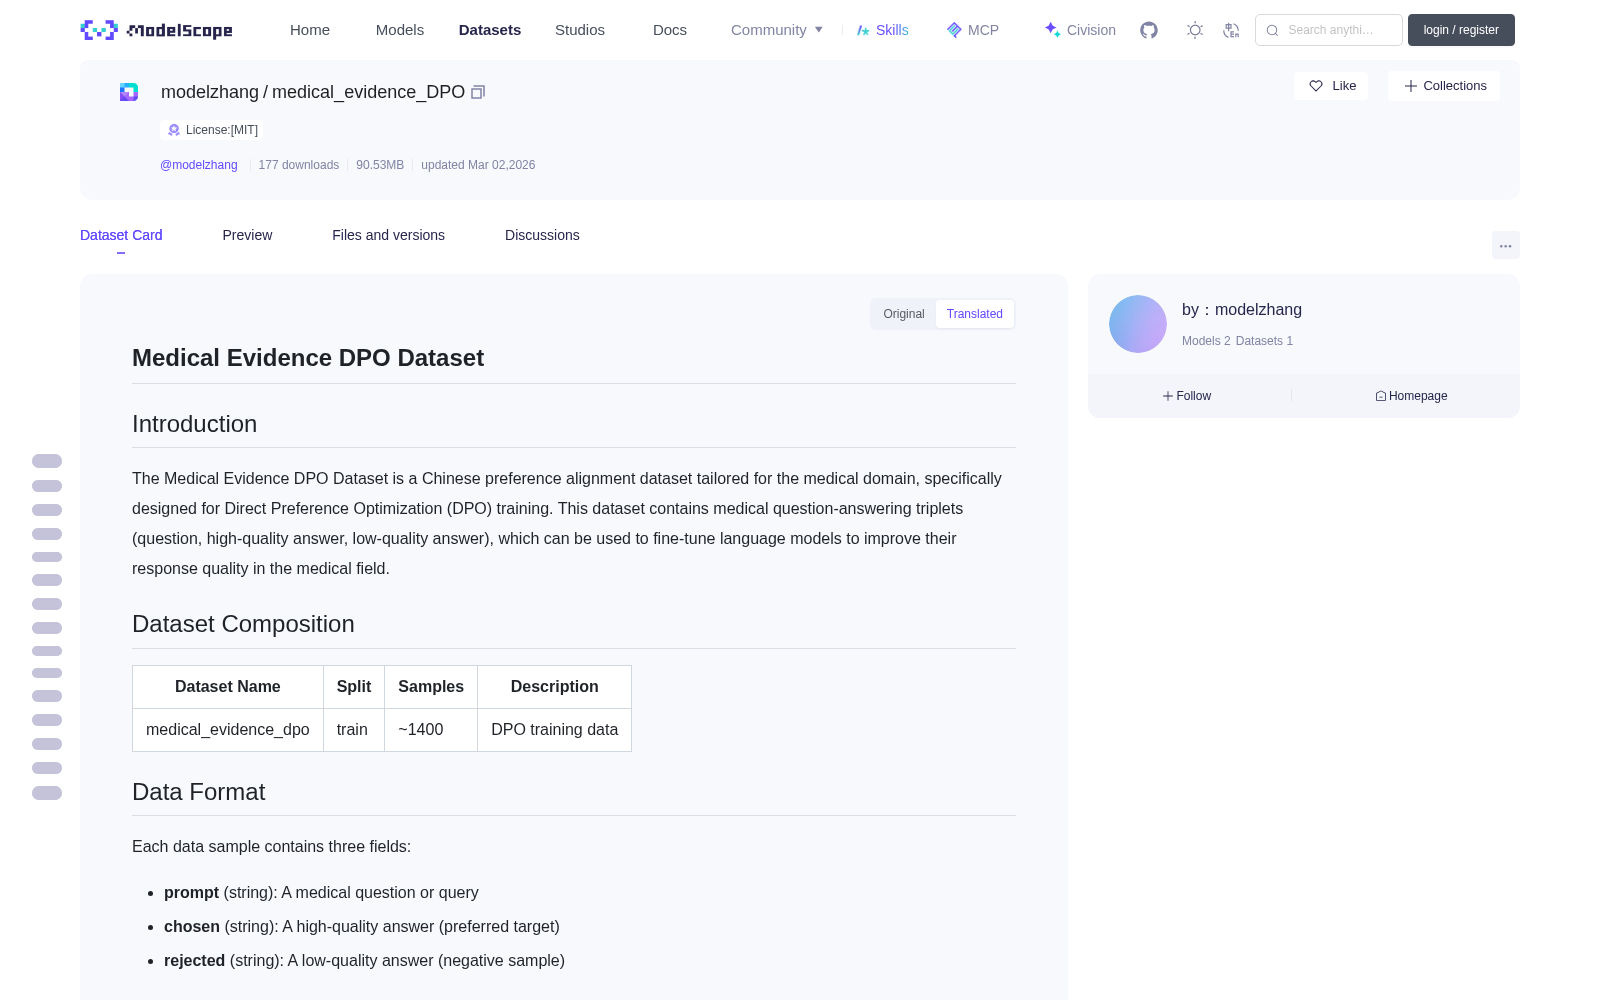Go to the Home nav item

click(310, 30)
